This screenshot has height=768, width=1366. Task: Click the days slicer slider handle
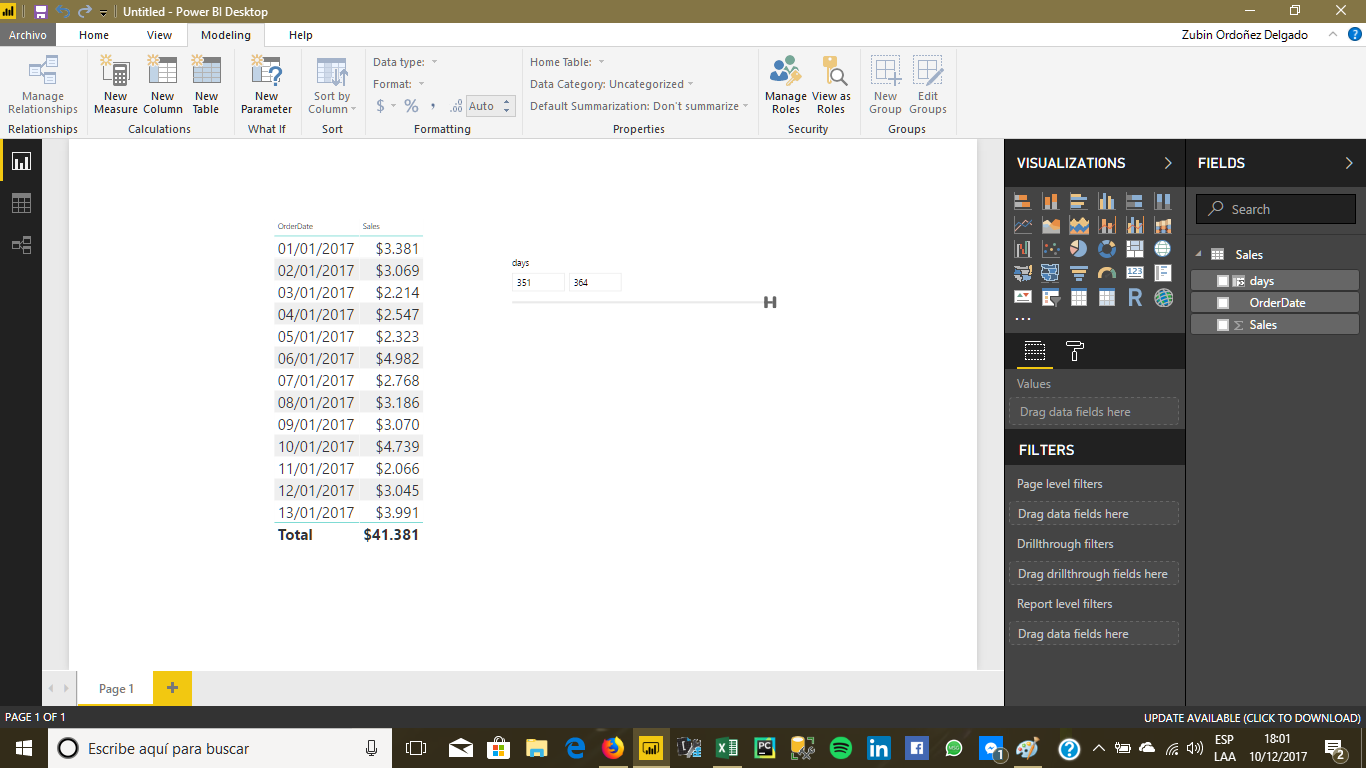[770, 302]
